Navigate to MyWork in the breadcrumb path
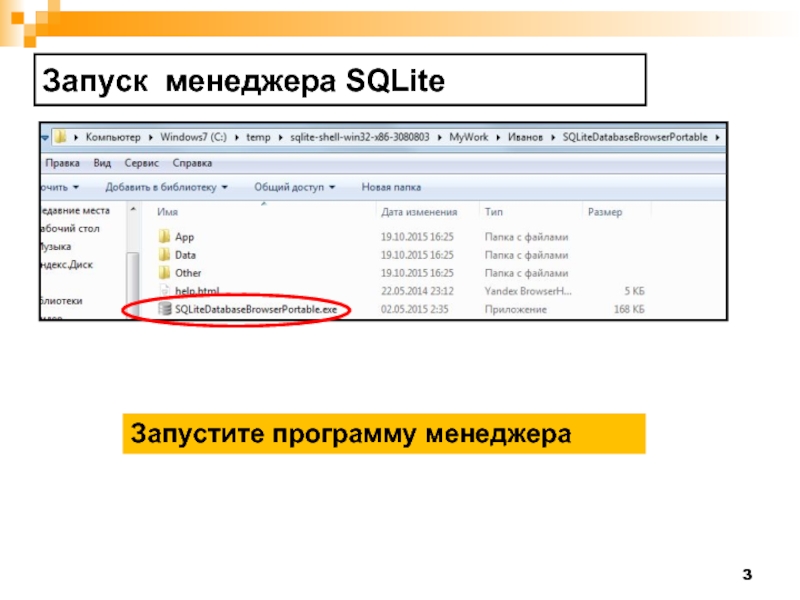The width and height of the screenshot is (800, 600). (471, 136)
